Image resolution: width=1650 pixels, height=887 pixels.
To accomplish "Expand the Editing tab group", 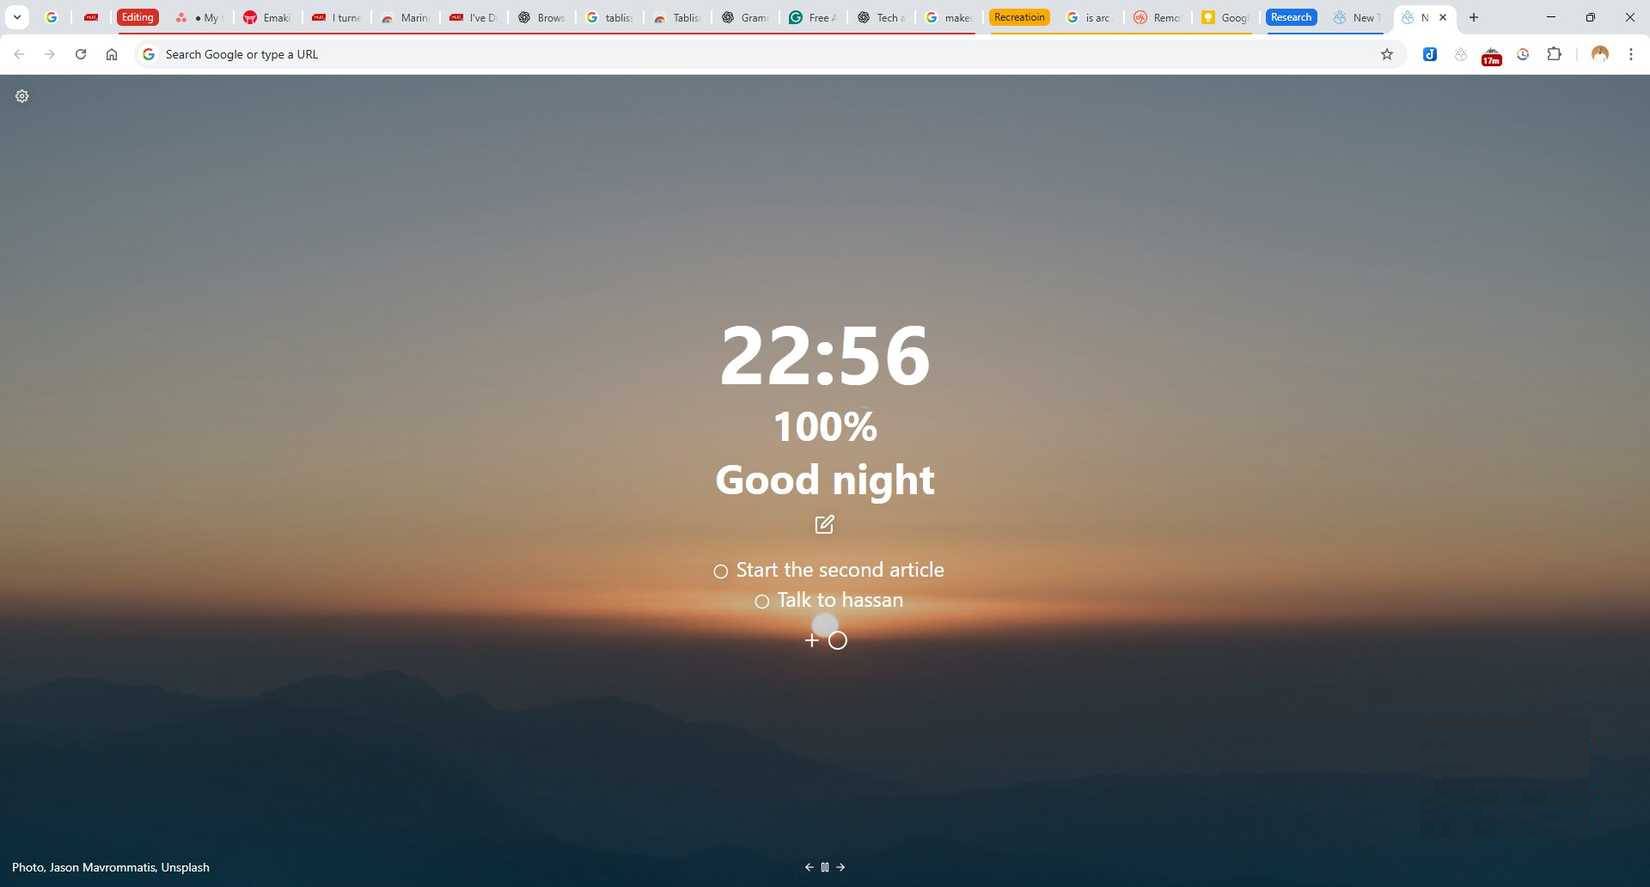I will 138,17.
